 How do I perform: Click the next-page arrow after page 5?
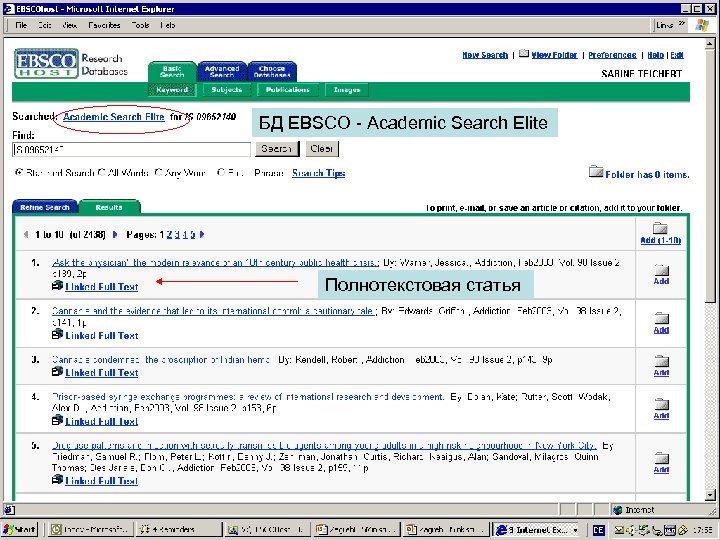pos(202,235)
